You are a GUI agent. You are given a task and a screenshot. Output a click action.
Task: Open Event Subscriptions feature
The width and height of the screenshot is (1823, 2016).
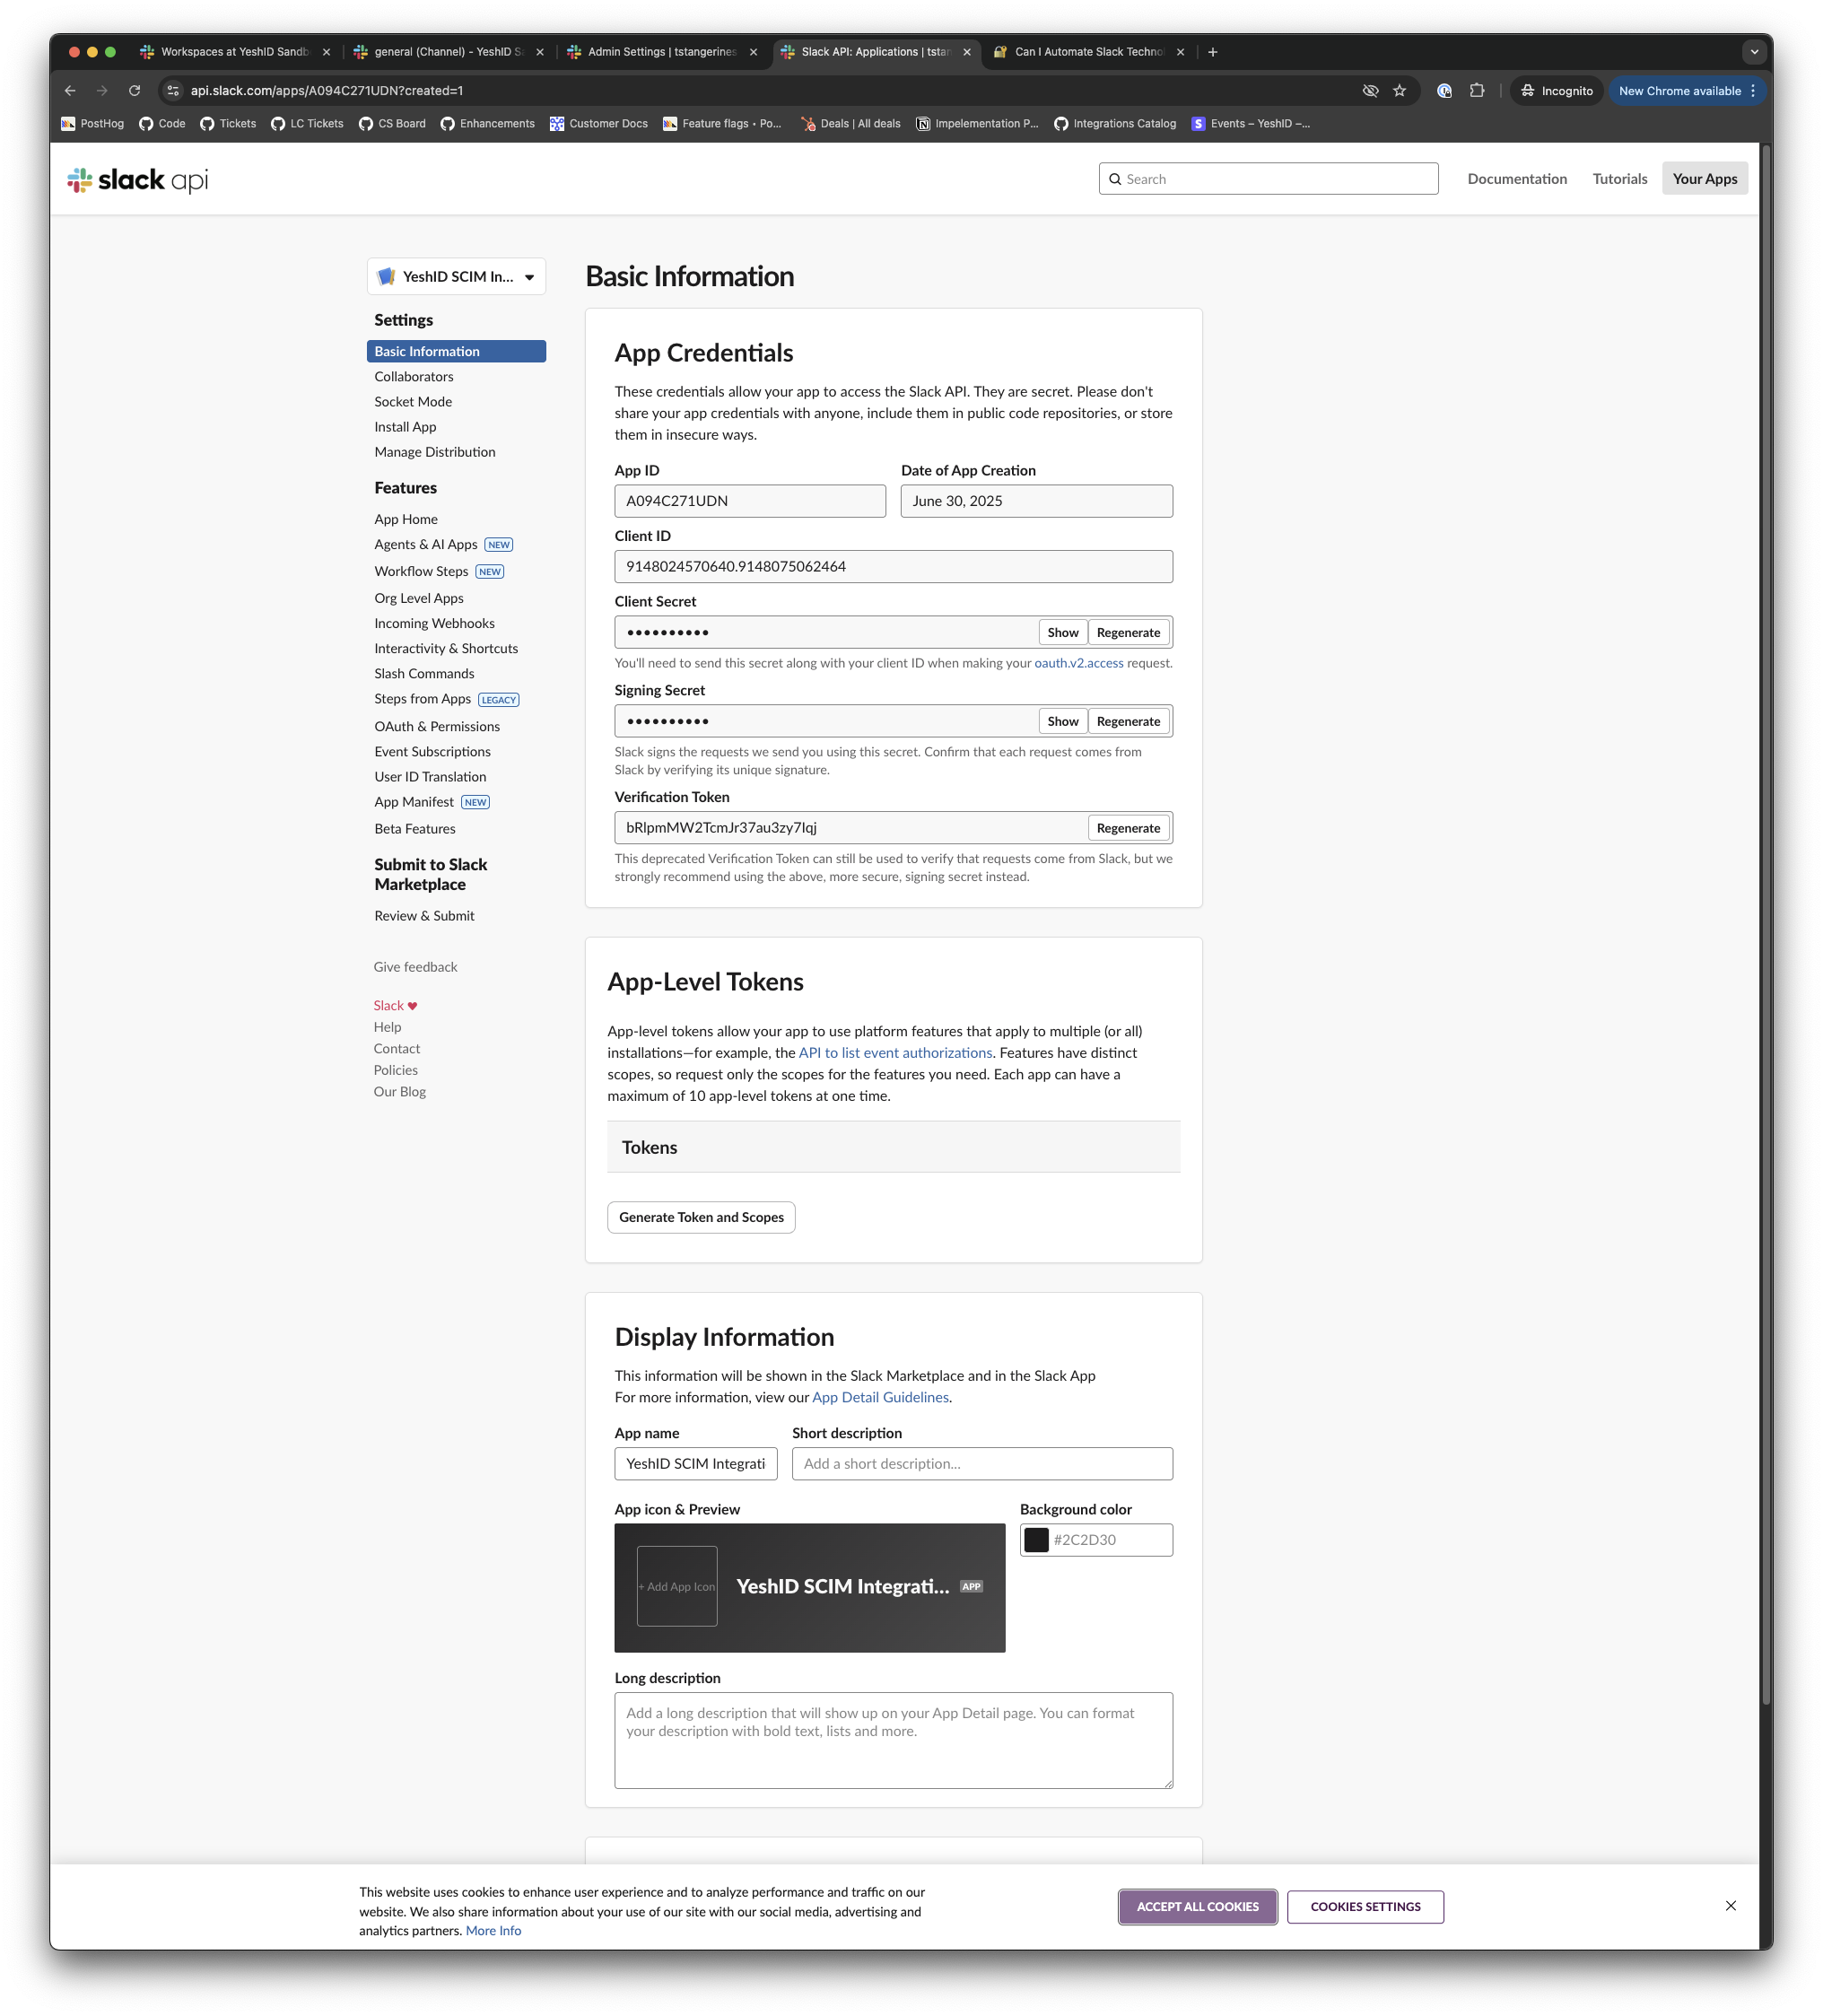(x=432, y=752)
